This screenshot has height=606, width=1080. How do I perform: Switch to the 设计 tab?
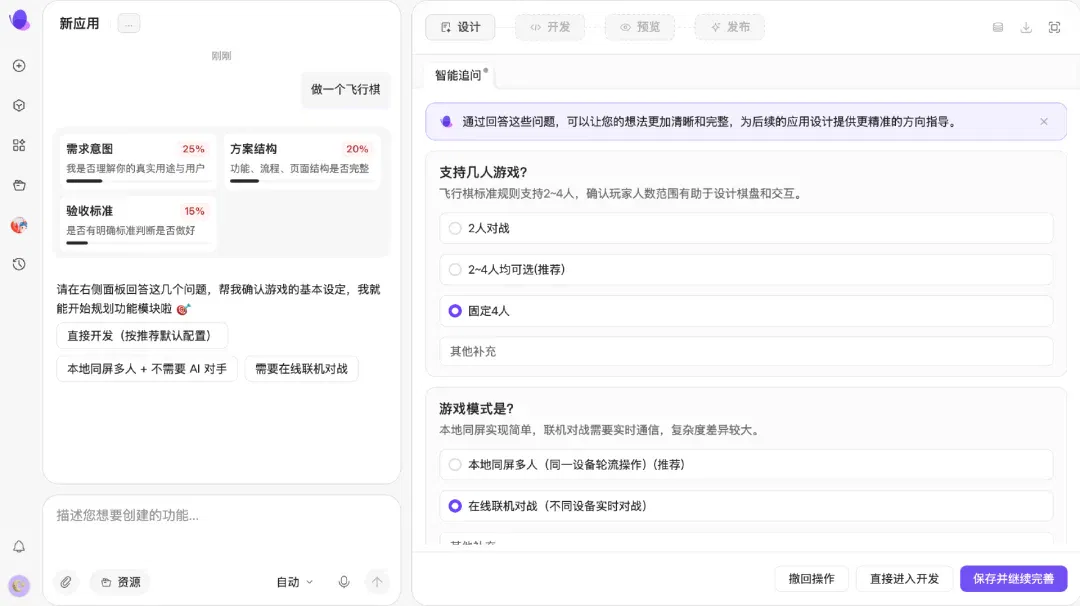click(x=460, y=27)
